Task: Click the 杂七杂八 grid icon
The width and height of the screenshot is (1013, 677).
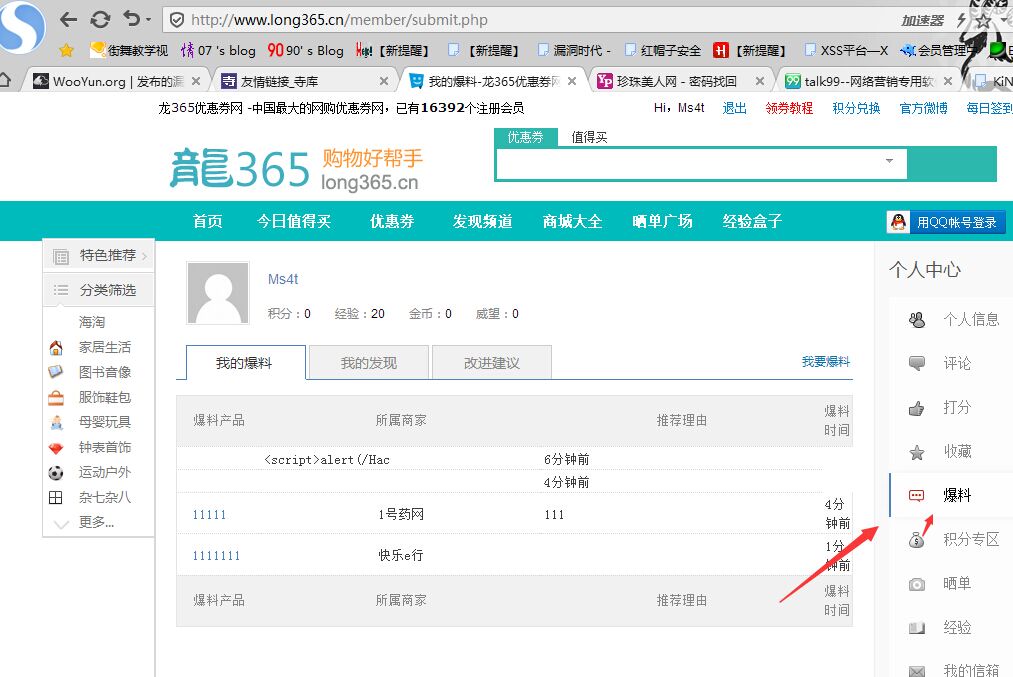Action: click(x=56, y=497)
